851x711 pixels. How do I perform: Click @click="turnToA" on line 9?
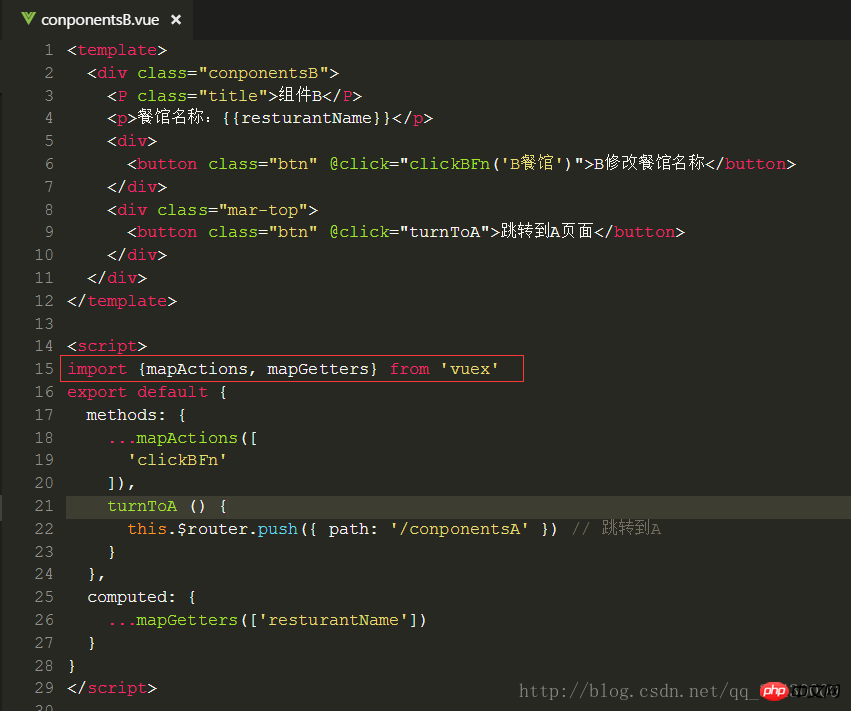(x=410, y=232)
